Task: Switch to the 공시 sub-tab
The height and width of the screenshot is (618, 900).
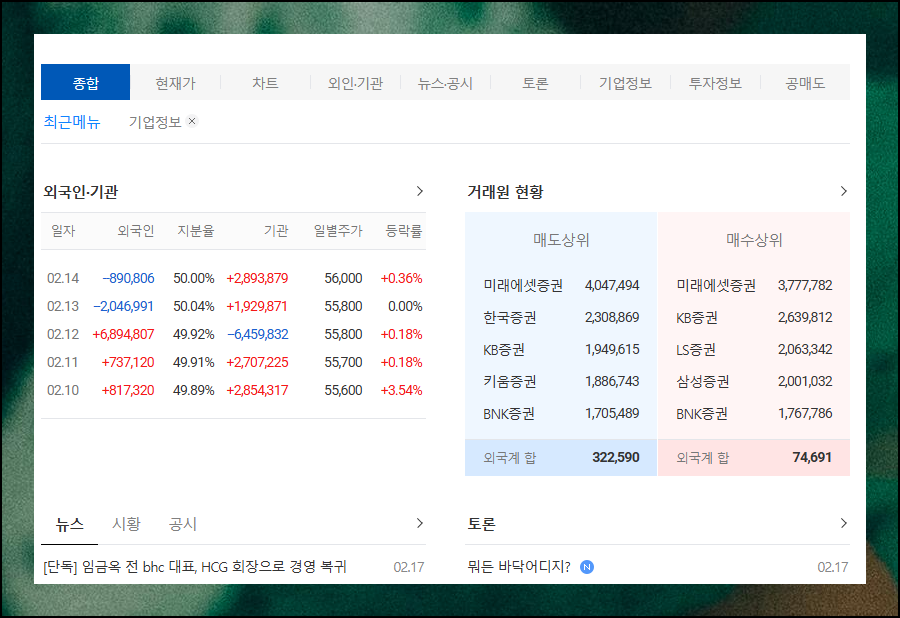Action: point(183,524)
